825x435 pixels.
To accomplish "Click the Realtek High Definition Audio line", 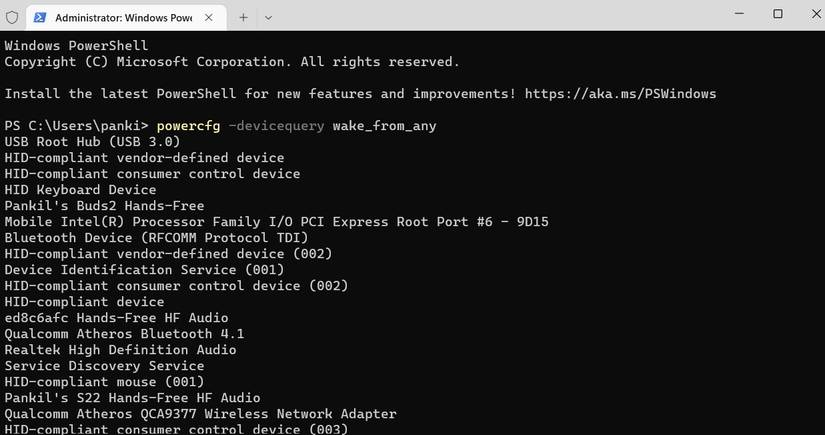I will click(120, 350).
